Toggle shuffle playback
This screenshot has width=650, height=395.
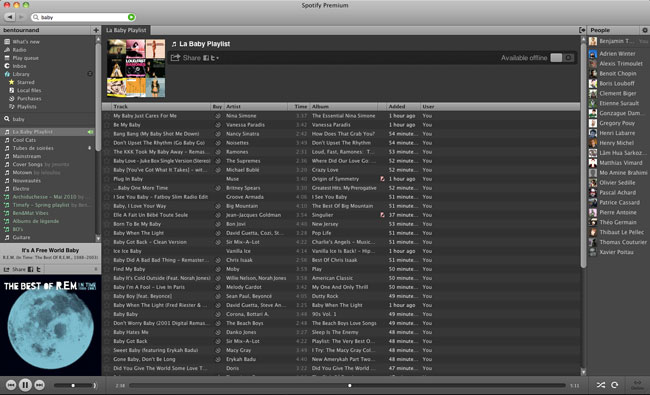[601, 385]
